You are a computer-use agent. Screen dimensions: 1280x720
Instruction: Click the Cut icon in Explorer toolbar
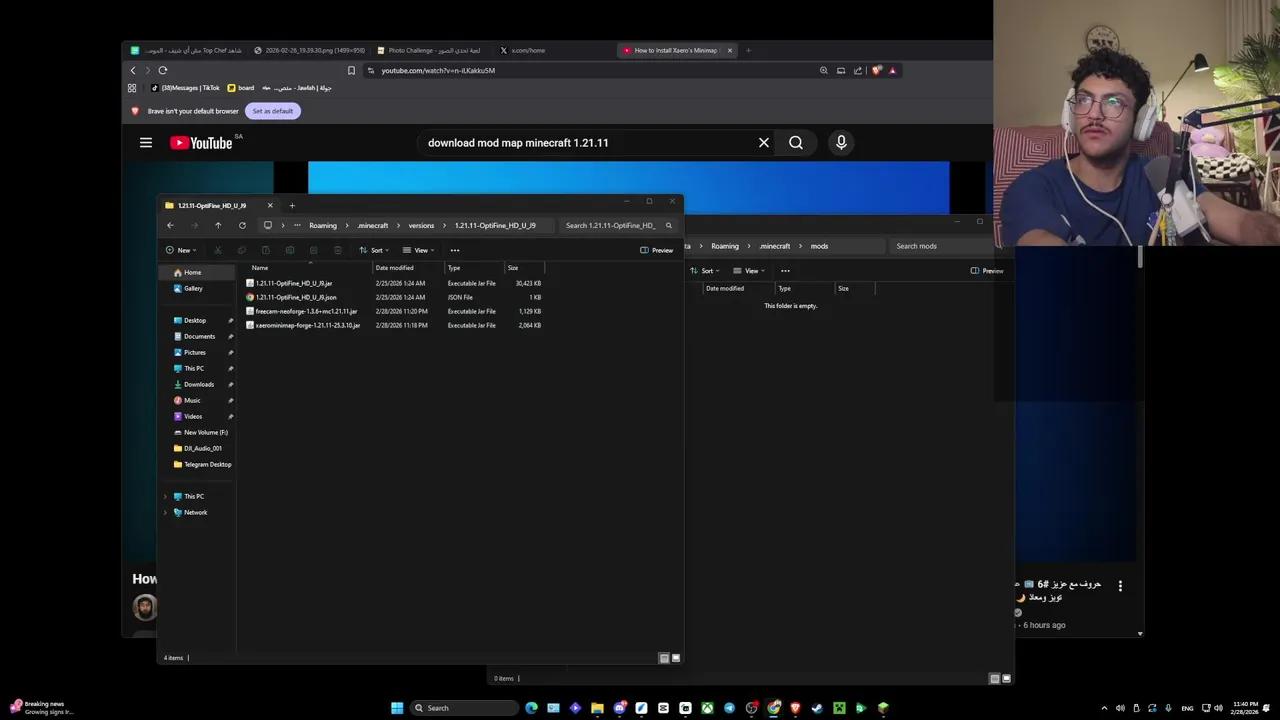218,250
